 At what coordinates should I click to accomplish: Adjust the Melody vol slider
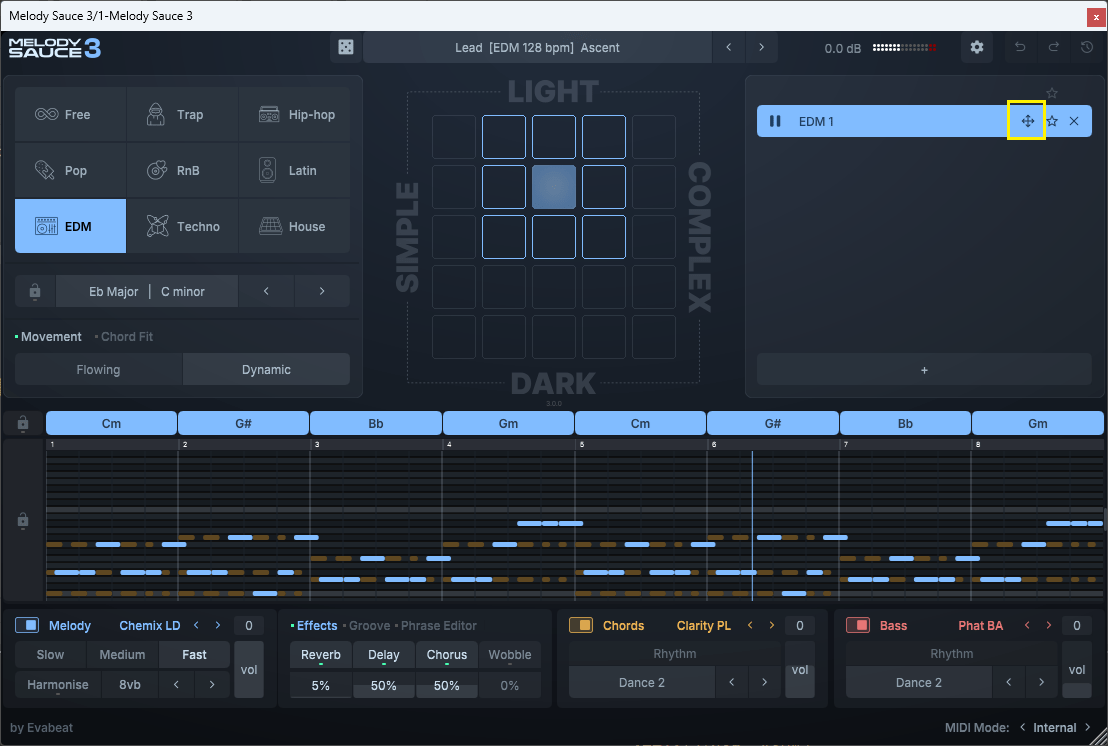250,669
